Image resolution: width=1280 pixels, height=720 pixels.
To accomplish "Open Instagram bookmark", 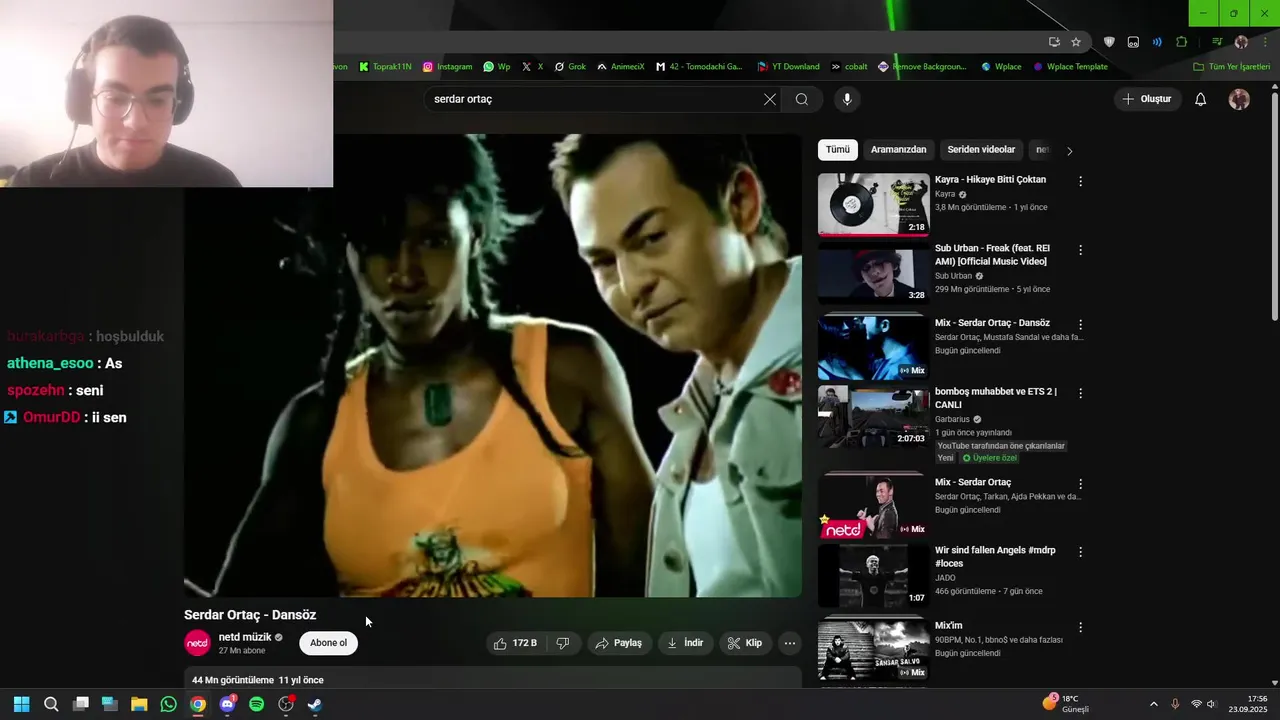I will tap(447, 67).
